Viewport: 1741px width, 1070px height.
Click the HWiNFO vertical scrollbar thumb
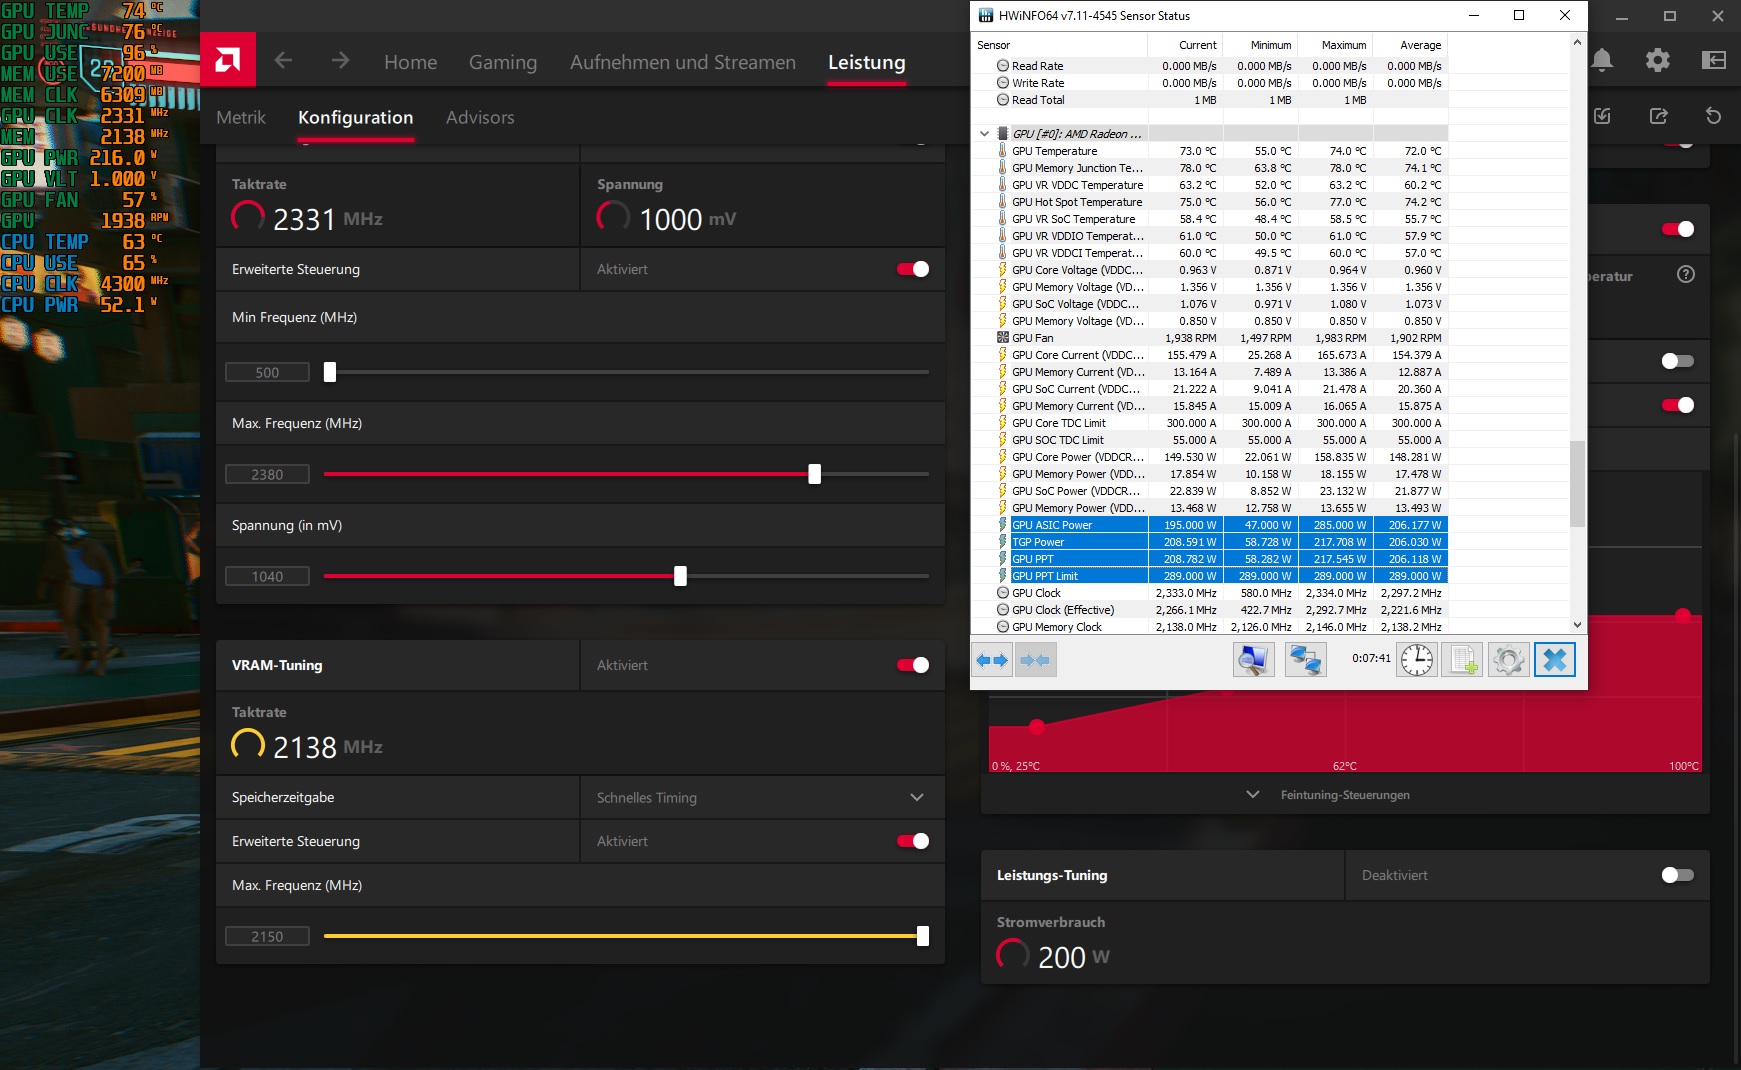[x=1577, y=483]
